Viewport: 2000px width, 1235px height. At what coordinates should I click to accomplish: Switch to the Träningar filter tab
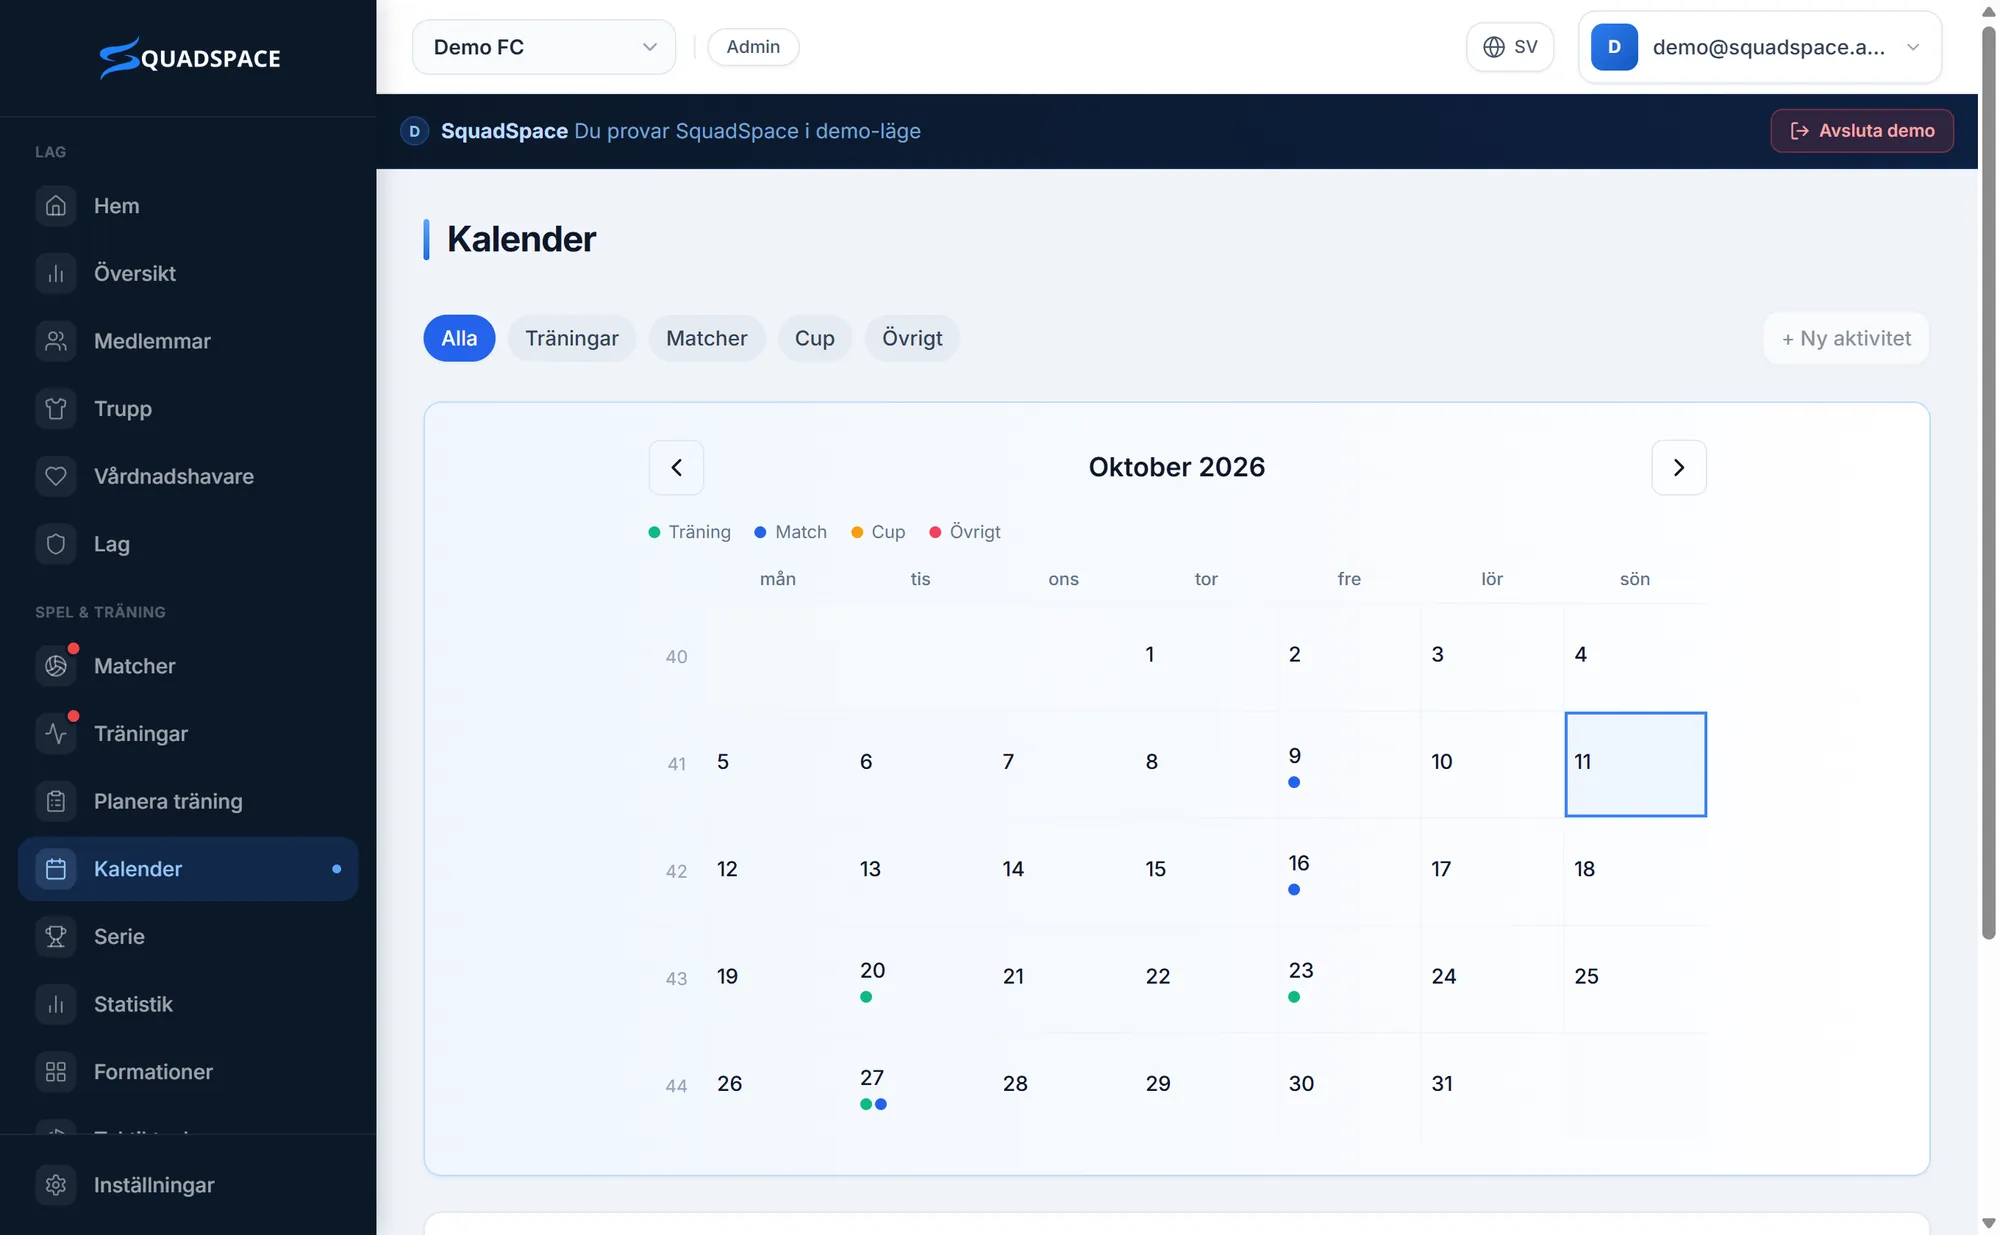[572, 338]
